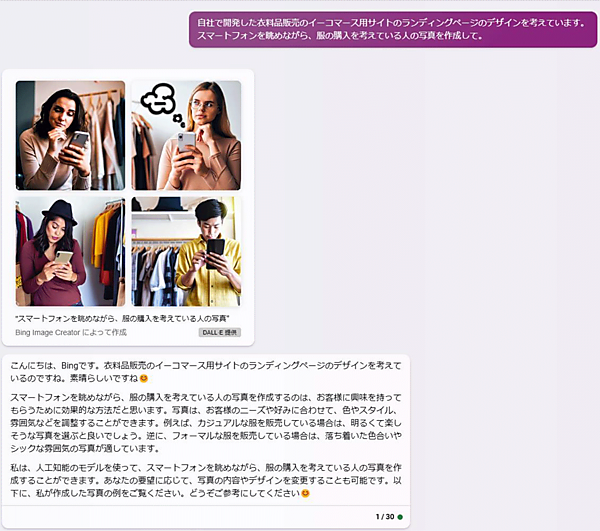Open the brunette woman with phone thumbnail
Image resolution: width=600 pixels, height=531 pixels.
70,135
